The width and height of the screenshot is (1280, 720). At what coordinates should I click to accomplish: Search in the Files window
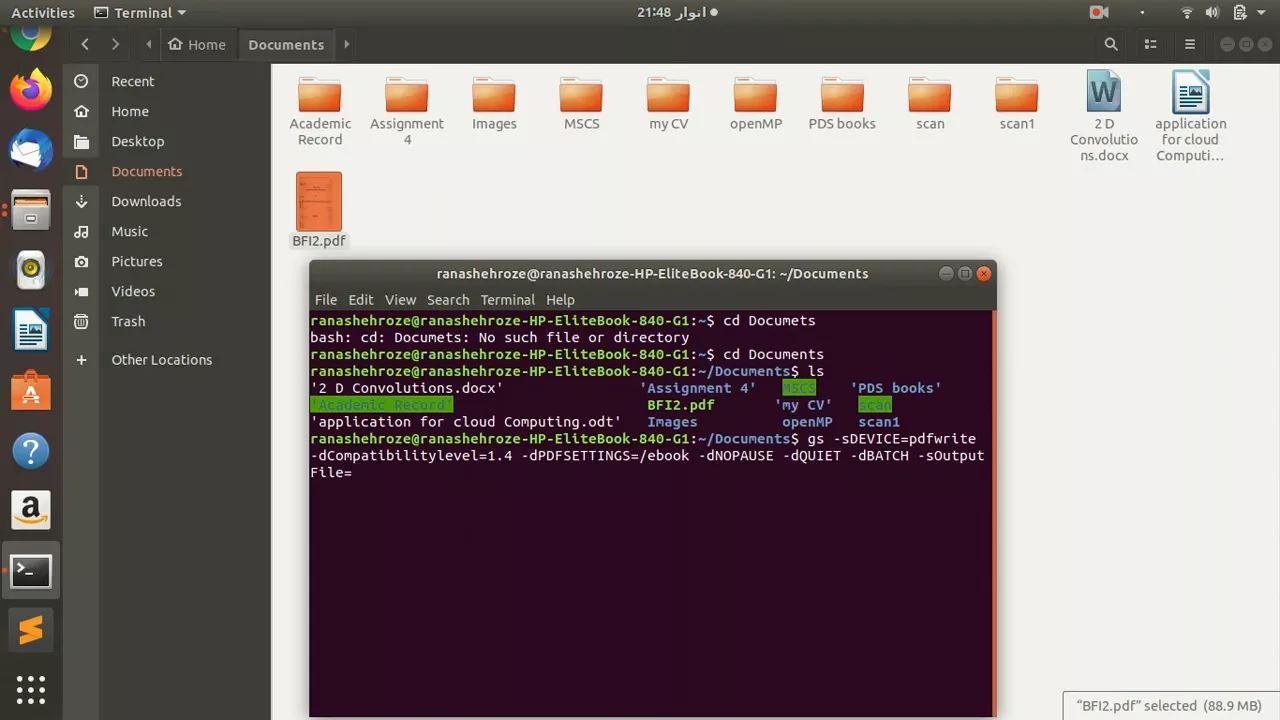[1111, 44]
